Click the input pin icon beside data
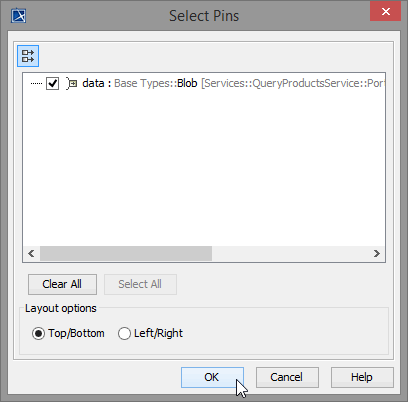Viewport: 408px width, 402px height. [x=72, y=83]
